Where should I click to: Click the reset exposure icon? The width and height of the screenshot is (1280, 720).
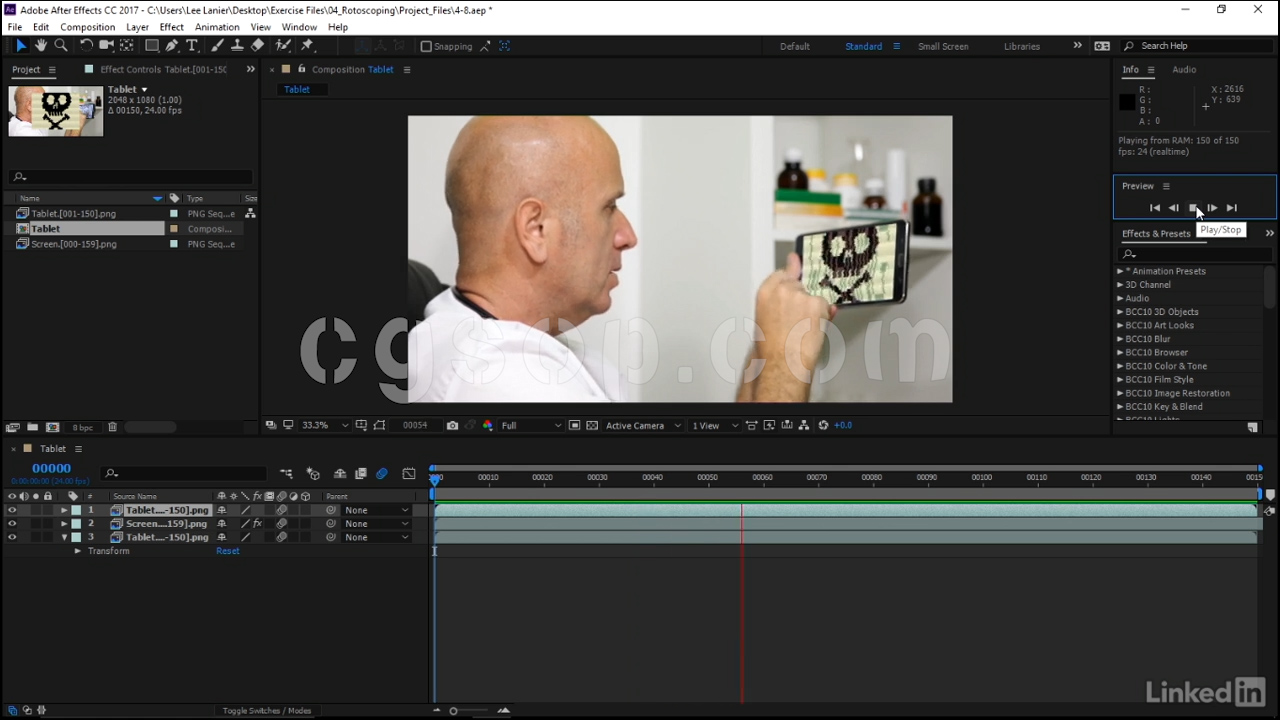click(x=824, y=425)
